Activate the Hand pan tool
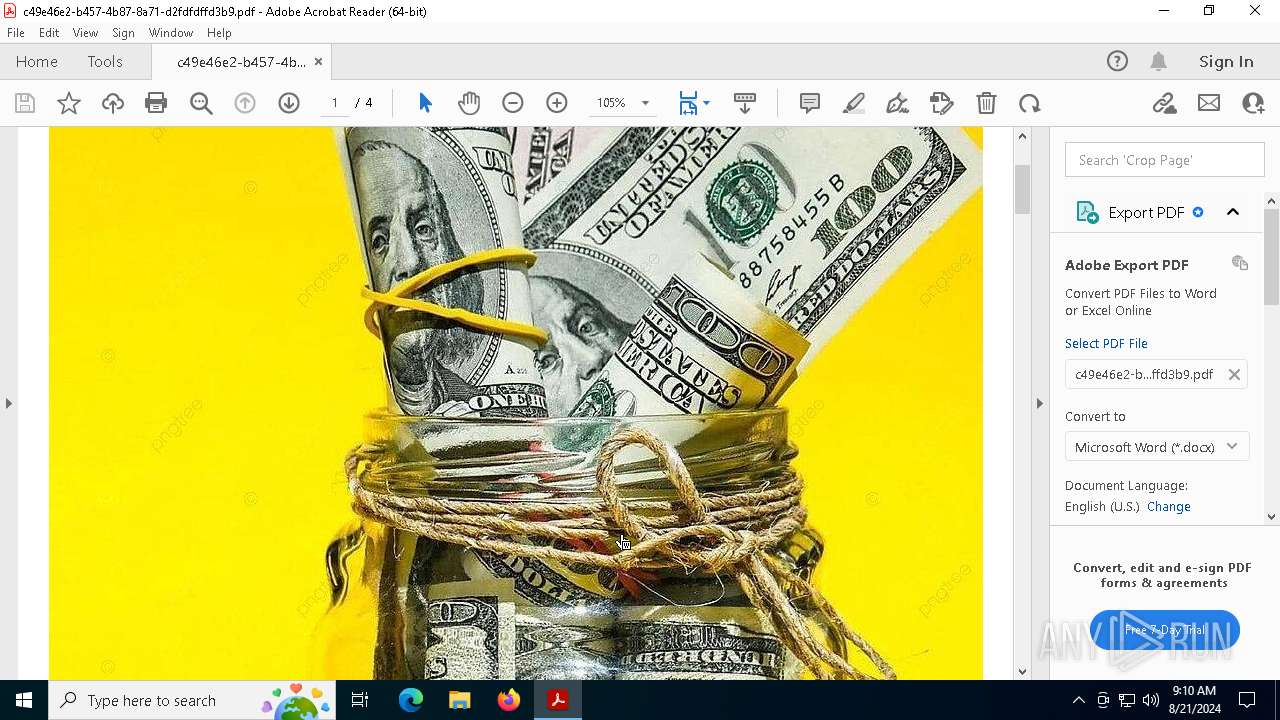The image size is (1280, 720). click(469, 103)
